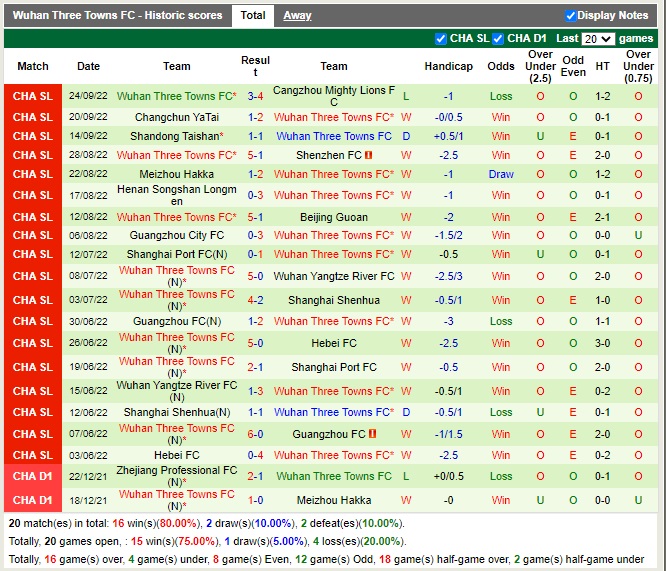Uncheck the CHA D1 league filter
Image resolution: width=666 pixels, height=571 pixels.
click(x=499, y=39)
